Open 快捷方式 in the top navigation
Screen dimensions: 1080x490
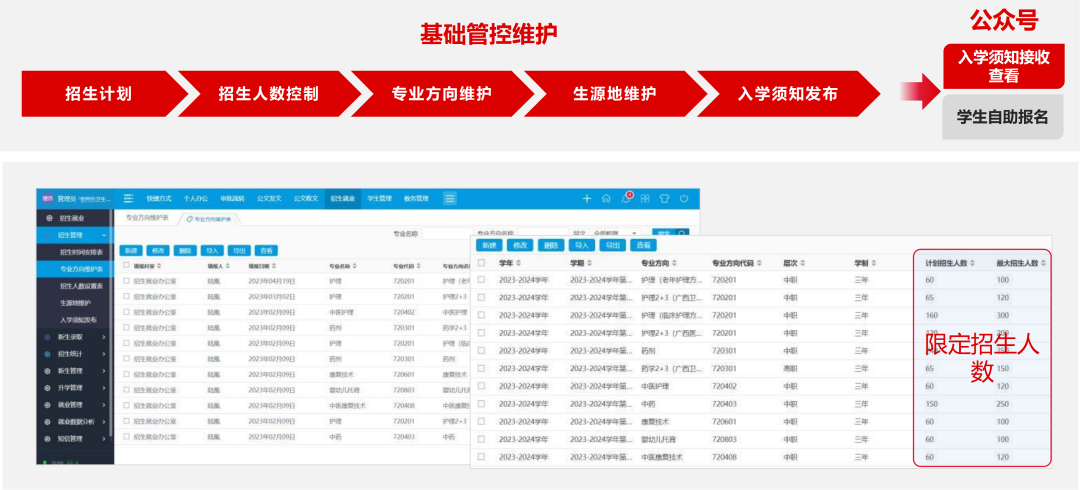[x=158, y=198]
